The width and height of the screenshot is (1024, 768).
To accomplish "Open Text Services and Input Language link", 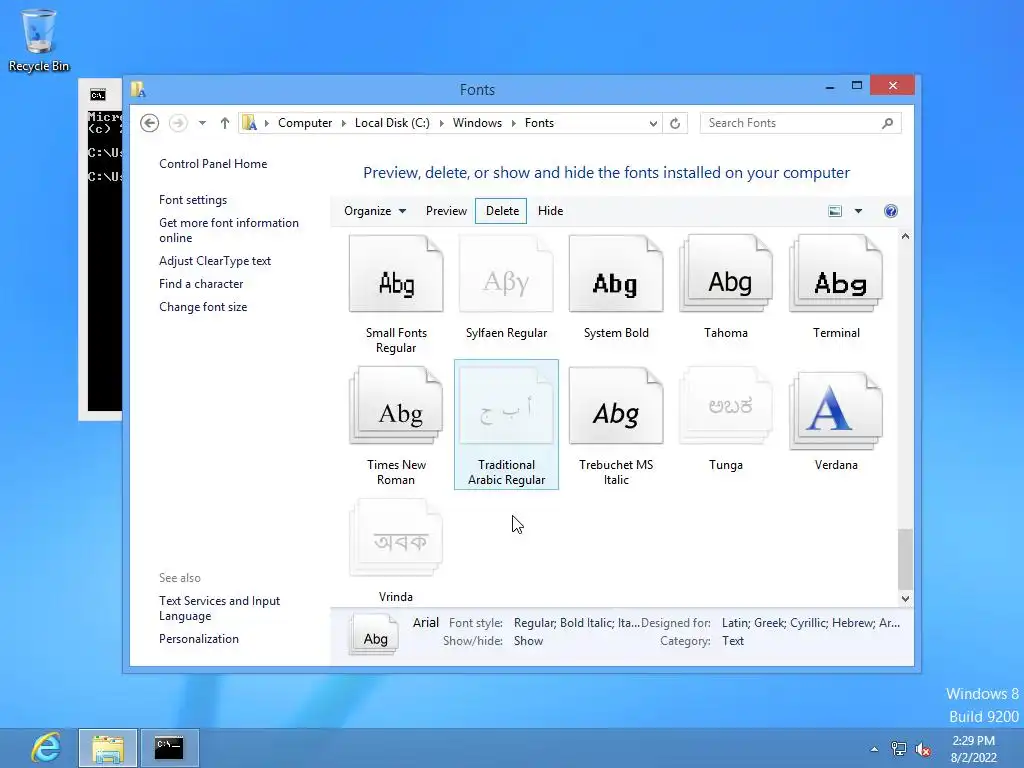I will (x=219, y=608).
